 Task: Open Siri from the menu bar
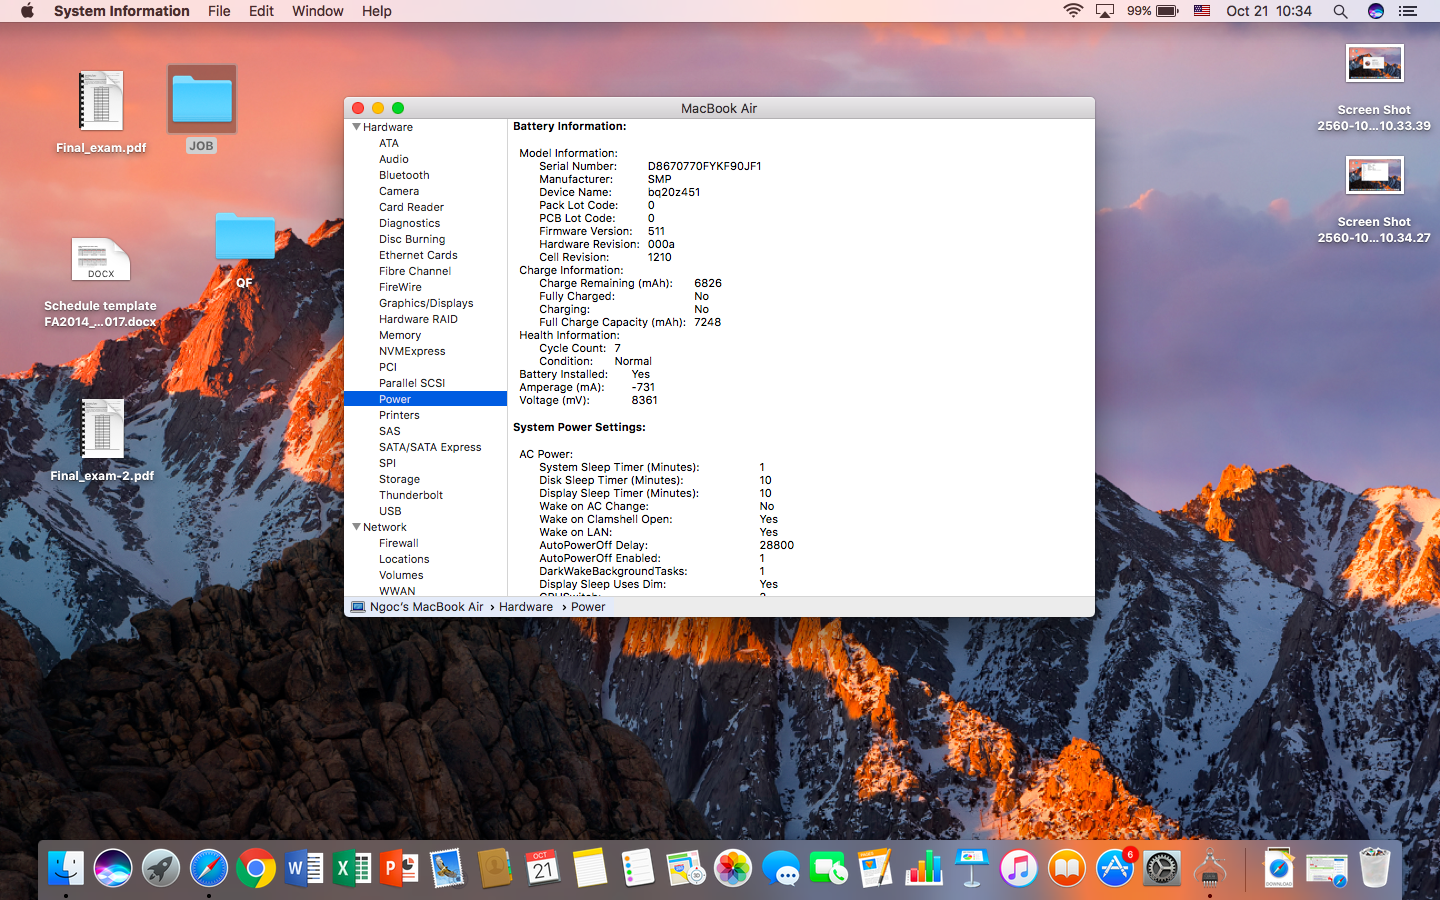[1376, 11]
